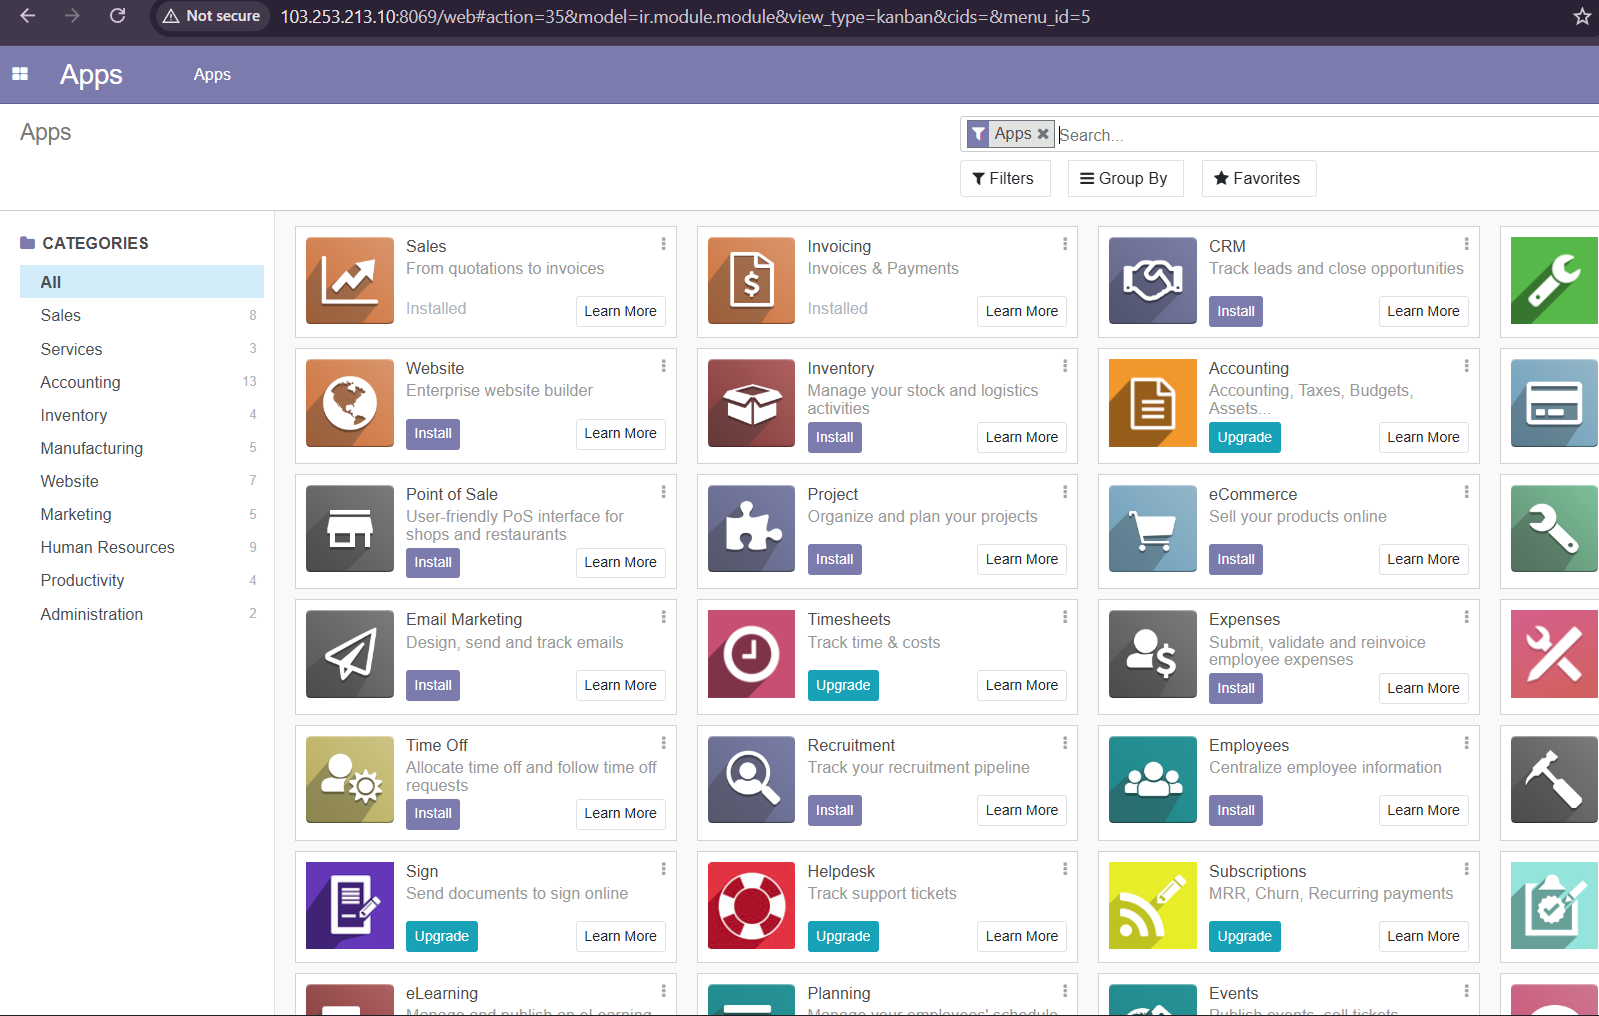
Task: Expand the Group By dropdown
Action: (1124, 179)
